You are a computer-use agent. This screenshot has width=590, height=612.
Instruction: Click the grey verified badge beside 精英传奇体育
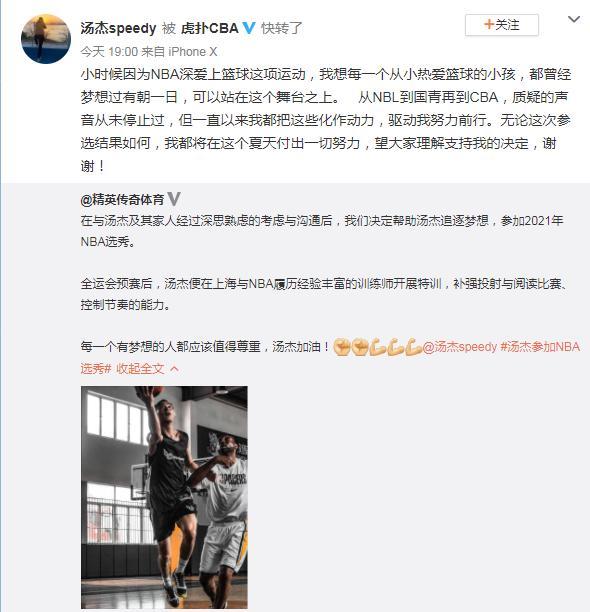(x=174, y=199)
